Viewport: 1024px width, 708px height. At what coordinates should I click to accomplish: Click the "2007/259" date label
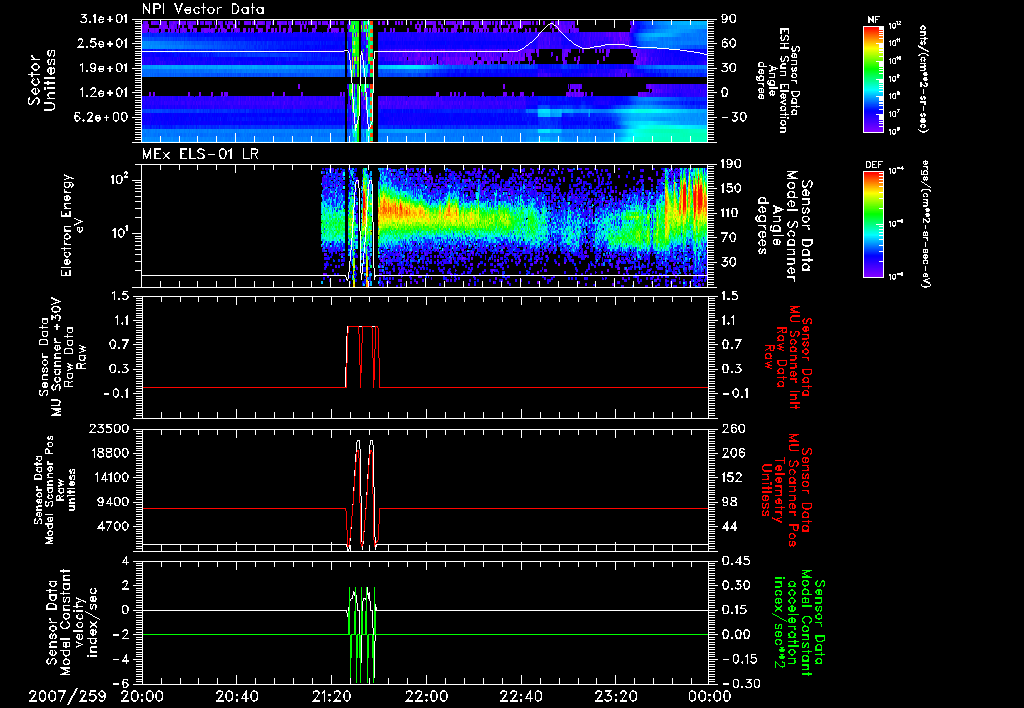67,696
